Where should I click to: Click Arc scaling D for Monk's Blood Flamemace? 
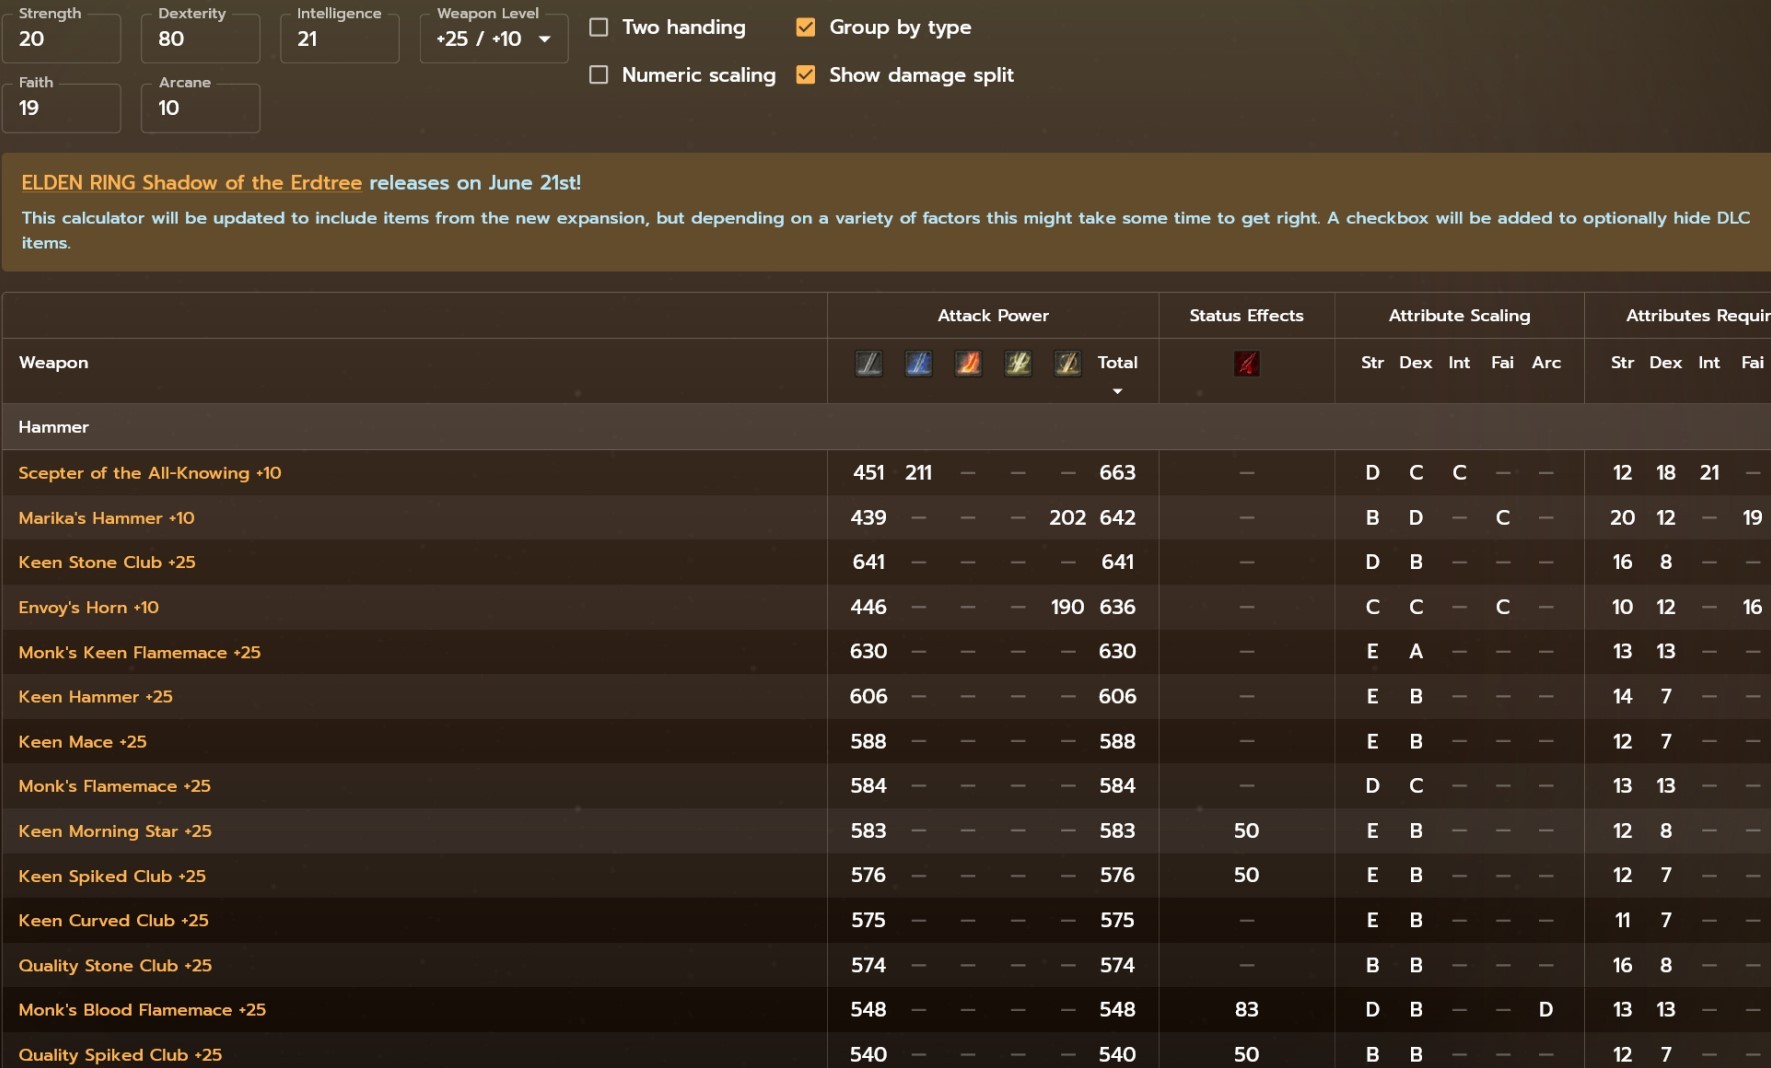[1546, 1010]
